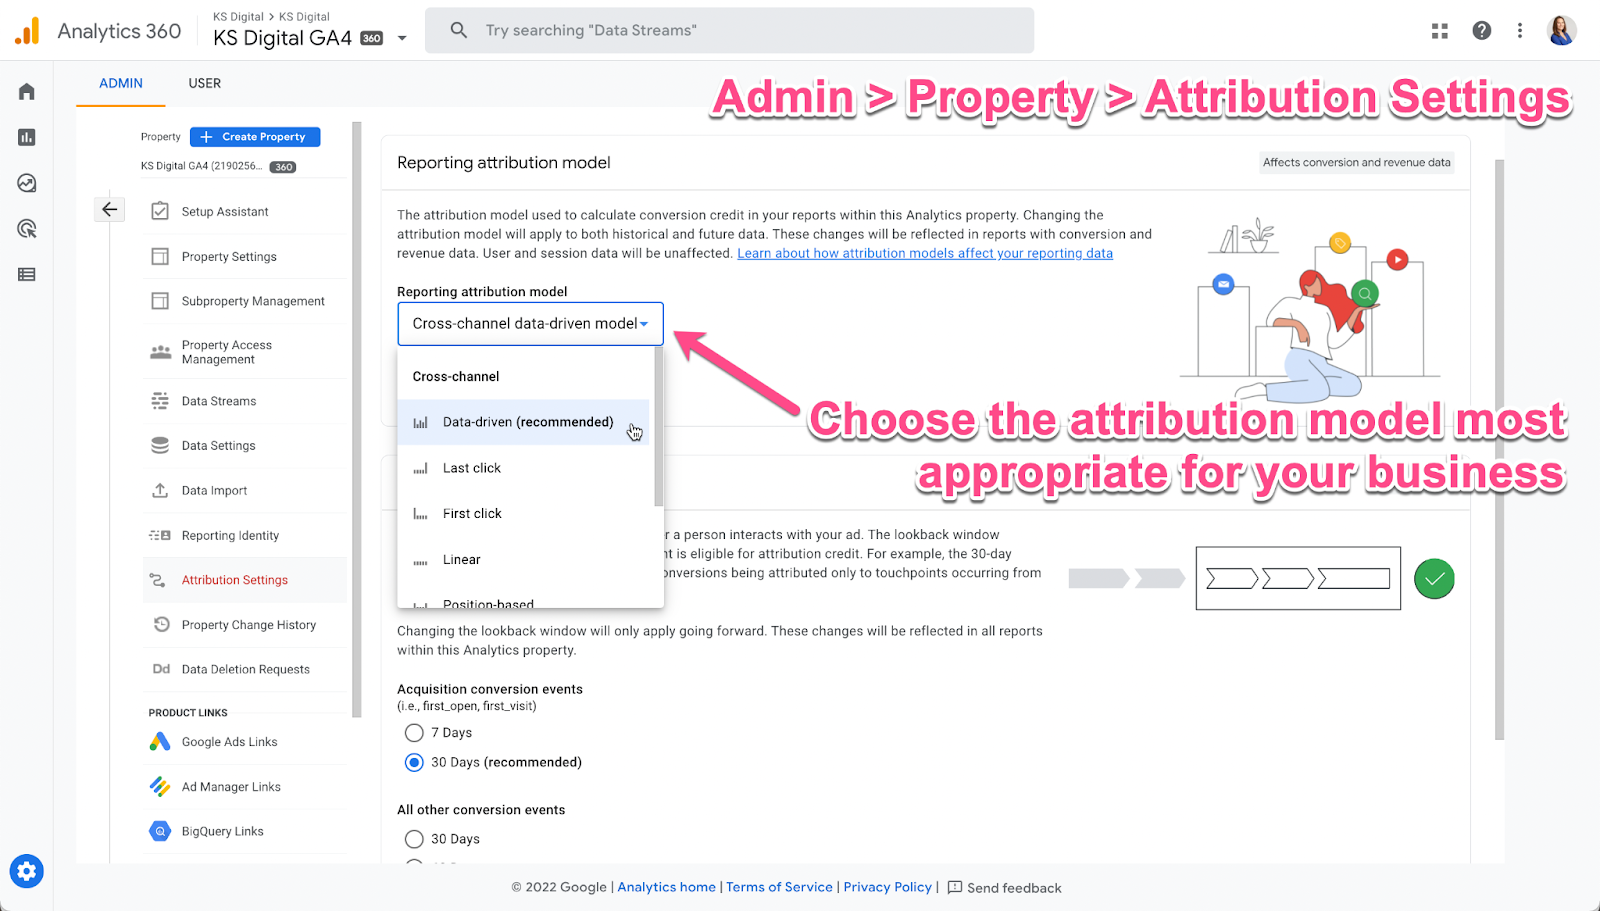The height and width of the screenshot is (911, 1600).
Task: Choose Linear attribution model
Action: (x=524, y=560)
